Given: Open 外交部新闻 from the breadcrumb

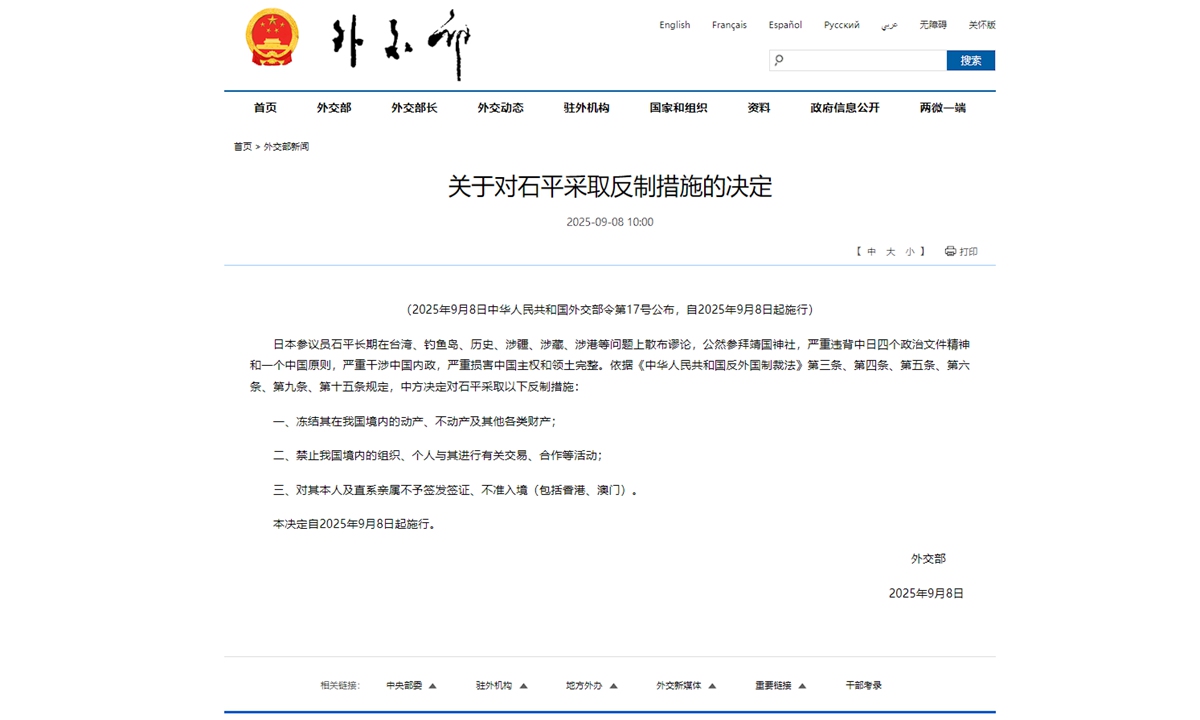Looking at the screenshot, I should click(x=285, y=145).
